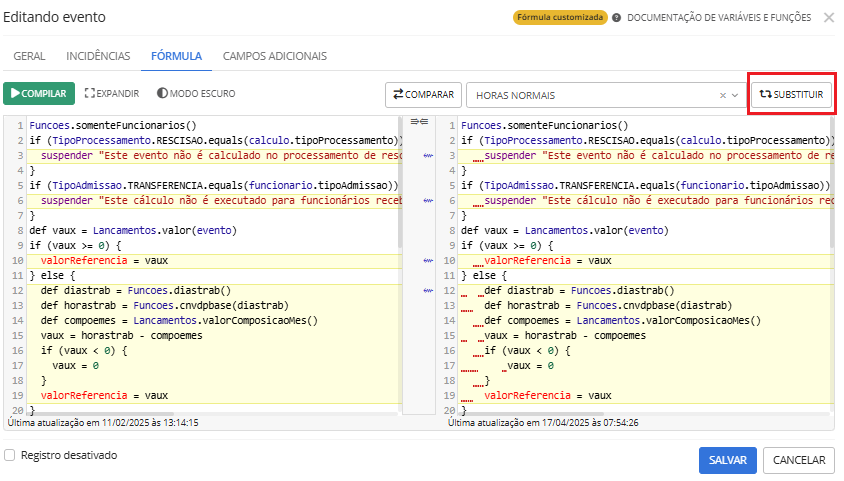Click left line 10 'valorReferencia = vaux'
844x481 pixels.
pos(104,260)
